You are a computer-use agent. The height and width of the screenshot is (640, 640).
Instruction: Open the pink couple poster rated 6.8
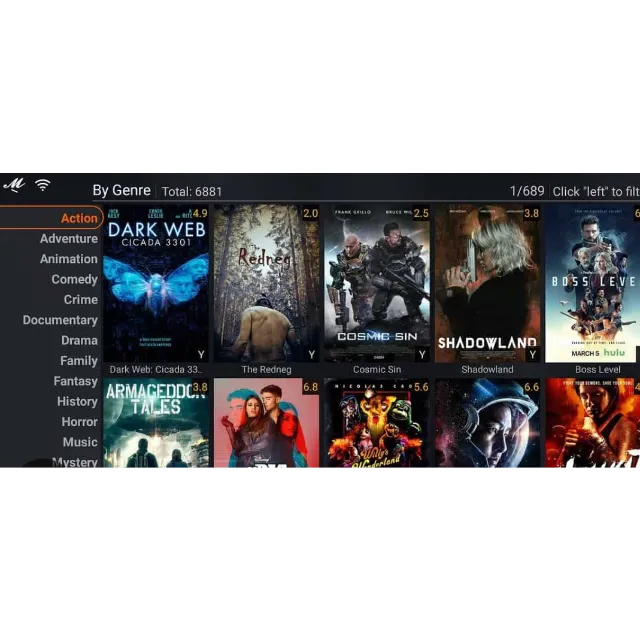267,423
